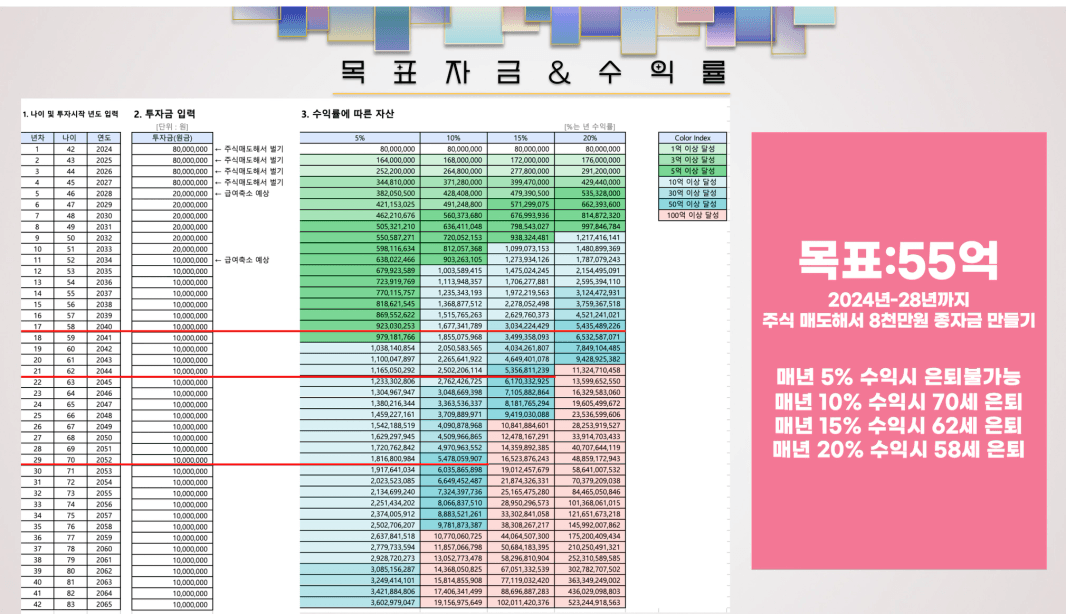This screenshot has width=1066, height=614.
Task: Select the 연도 column header
Action: (105, 137)
